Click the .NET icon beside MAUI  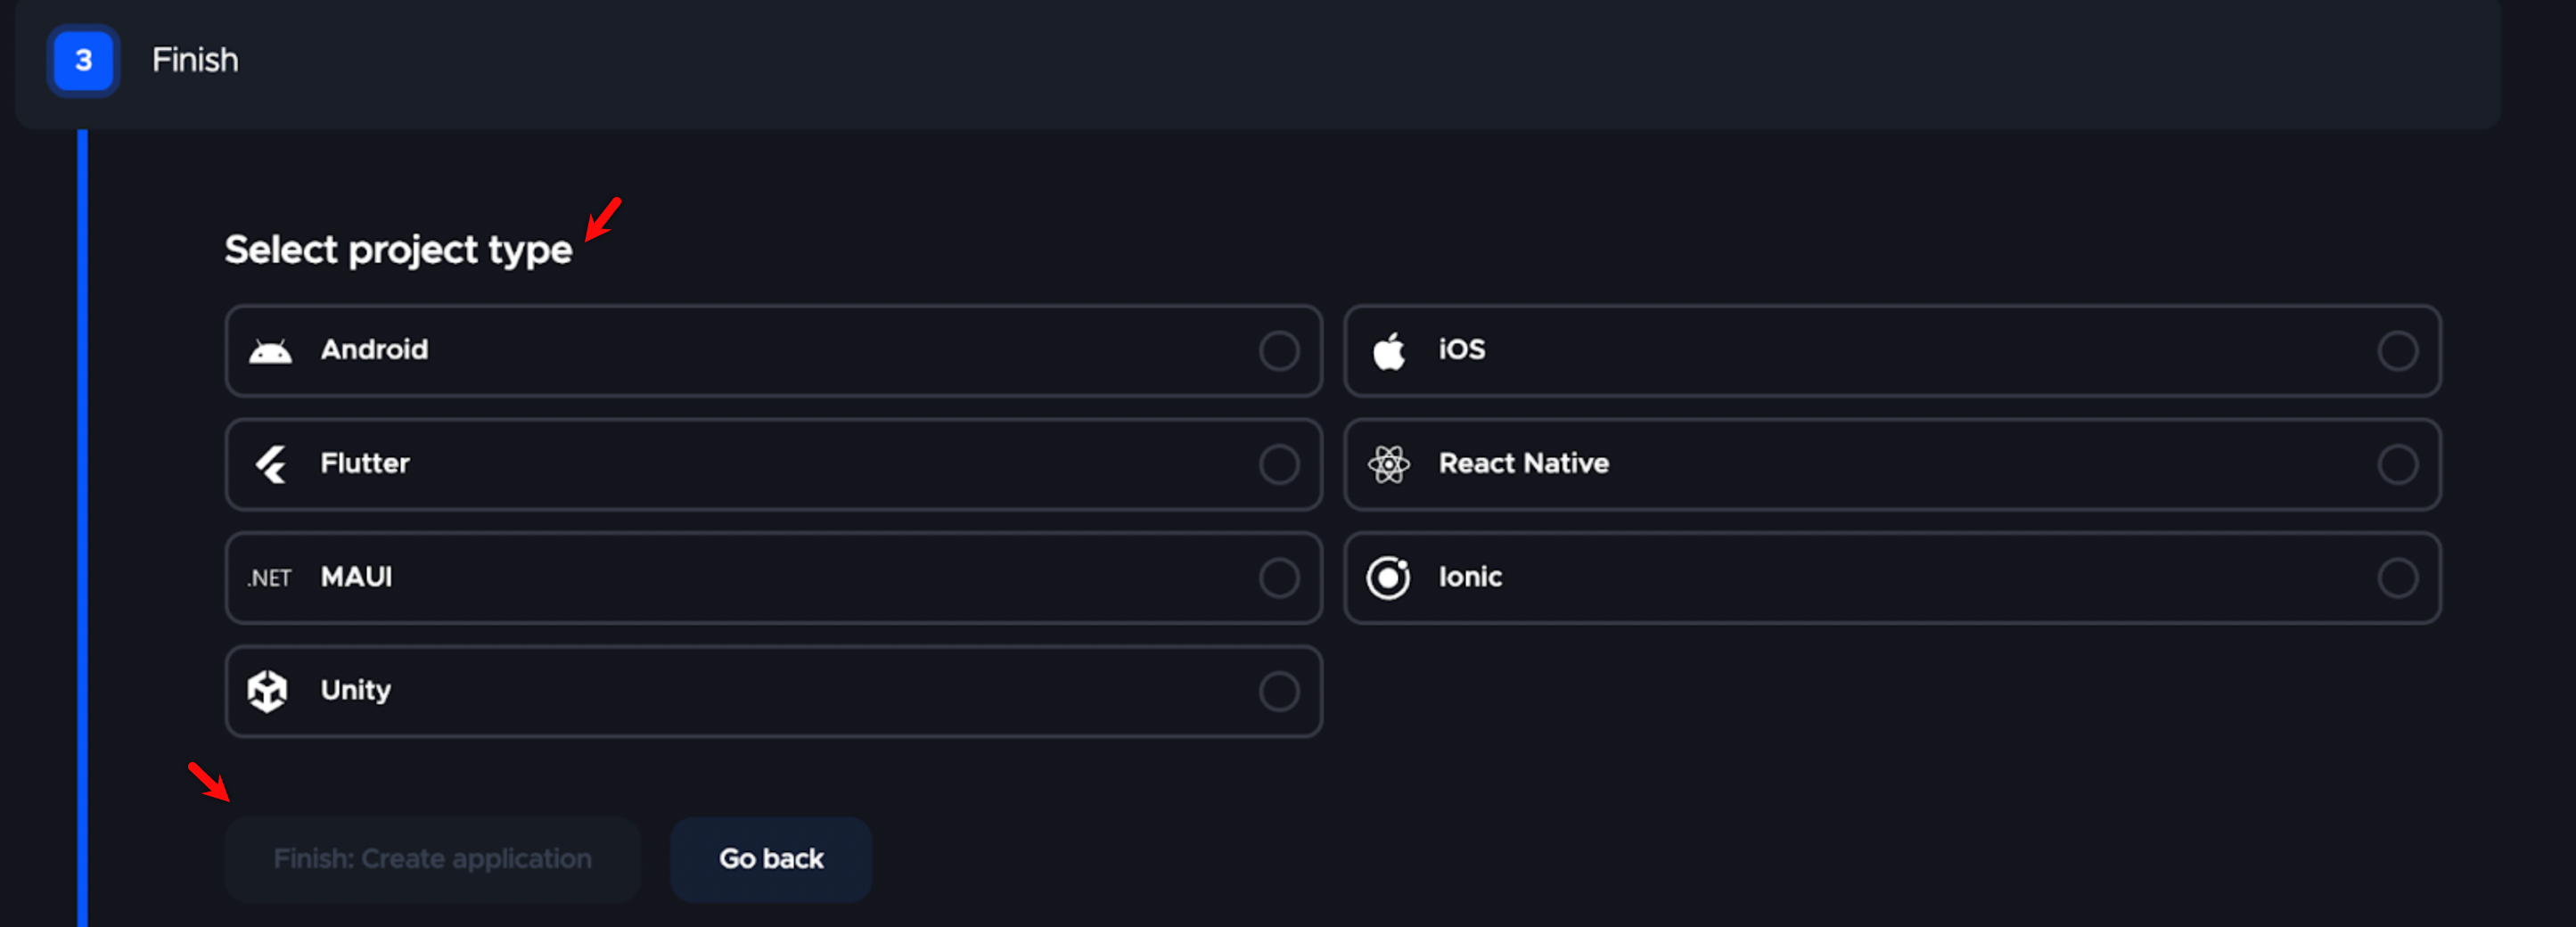tap(268, 578)
